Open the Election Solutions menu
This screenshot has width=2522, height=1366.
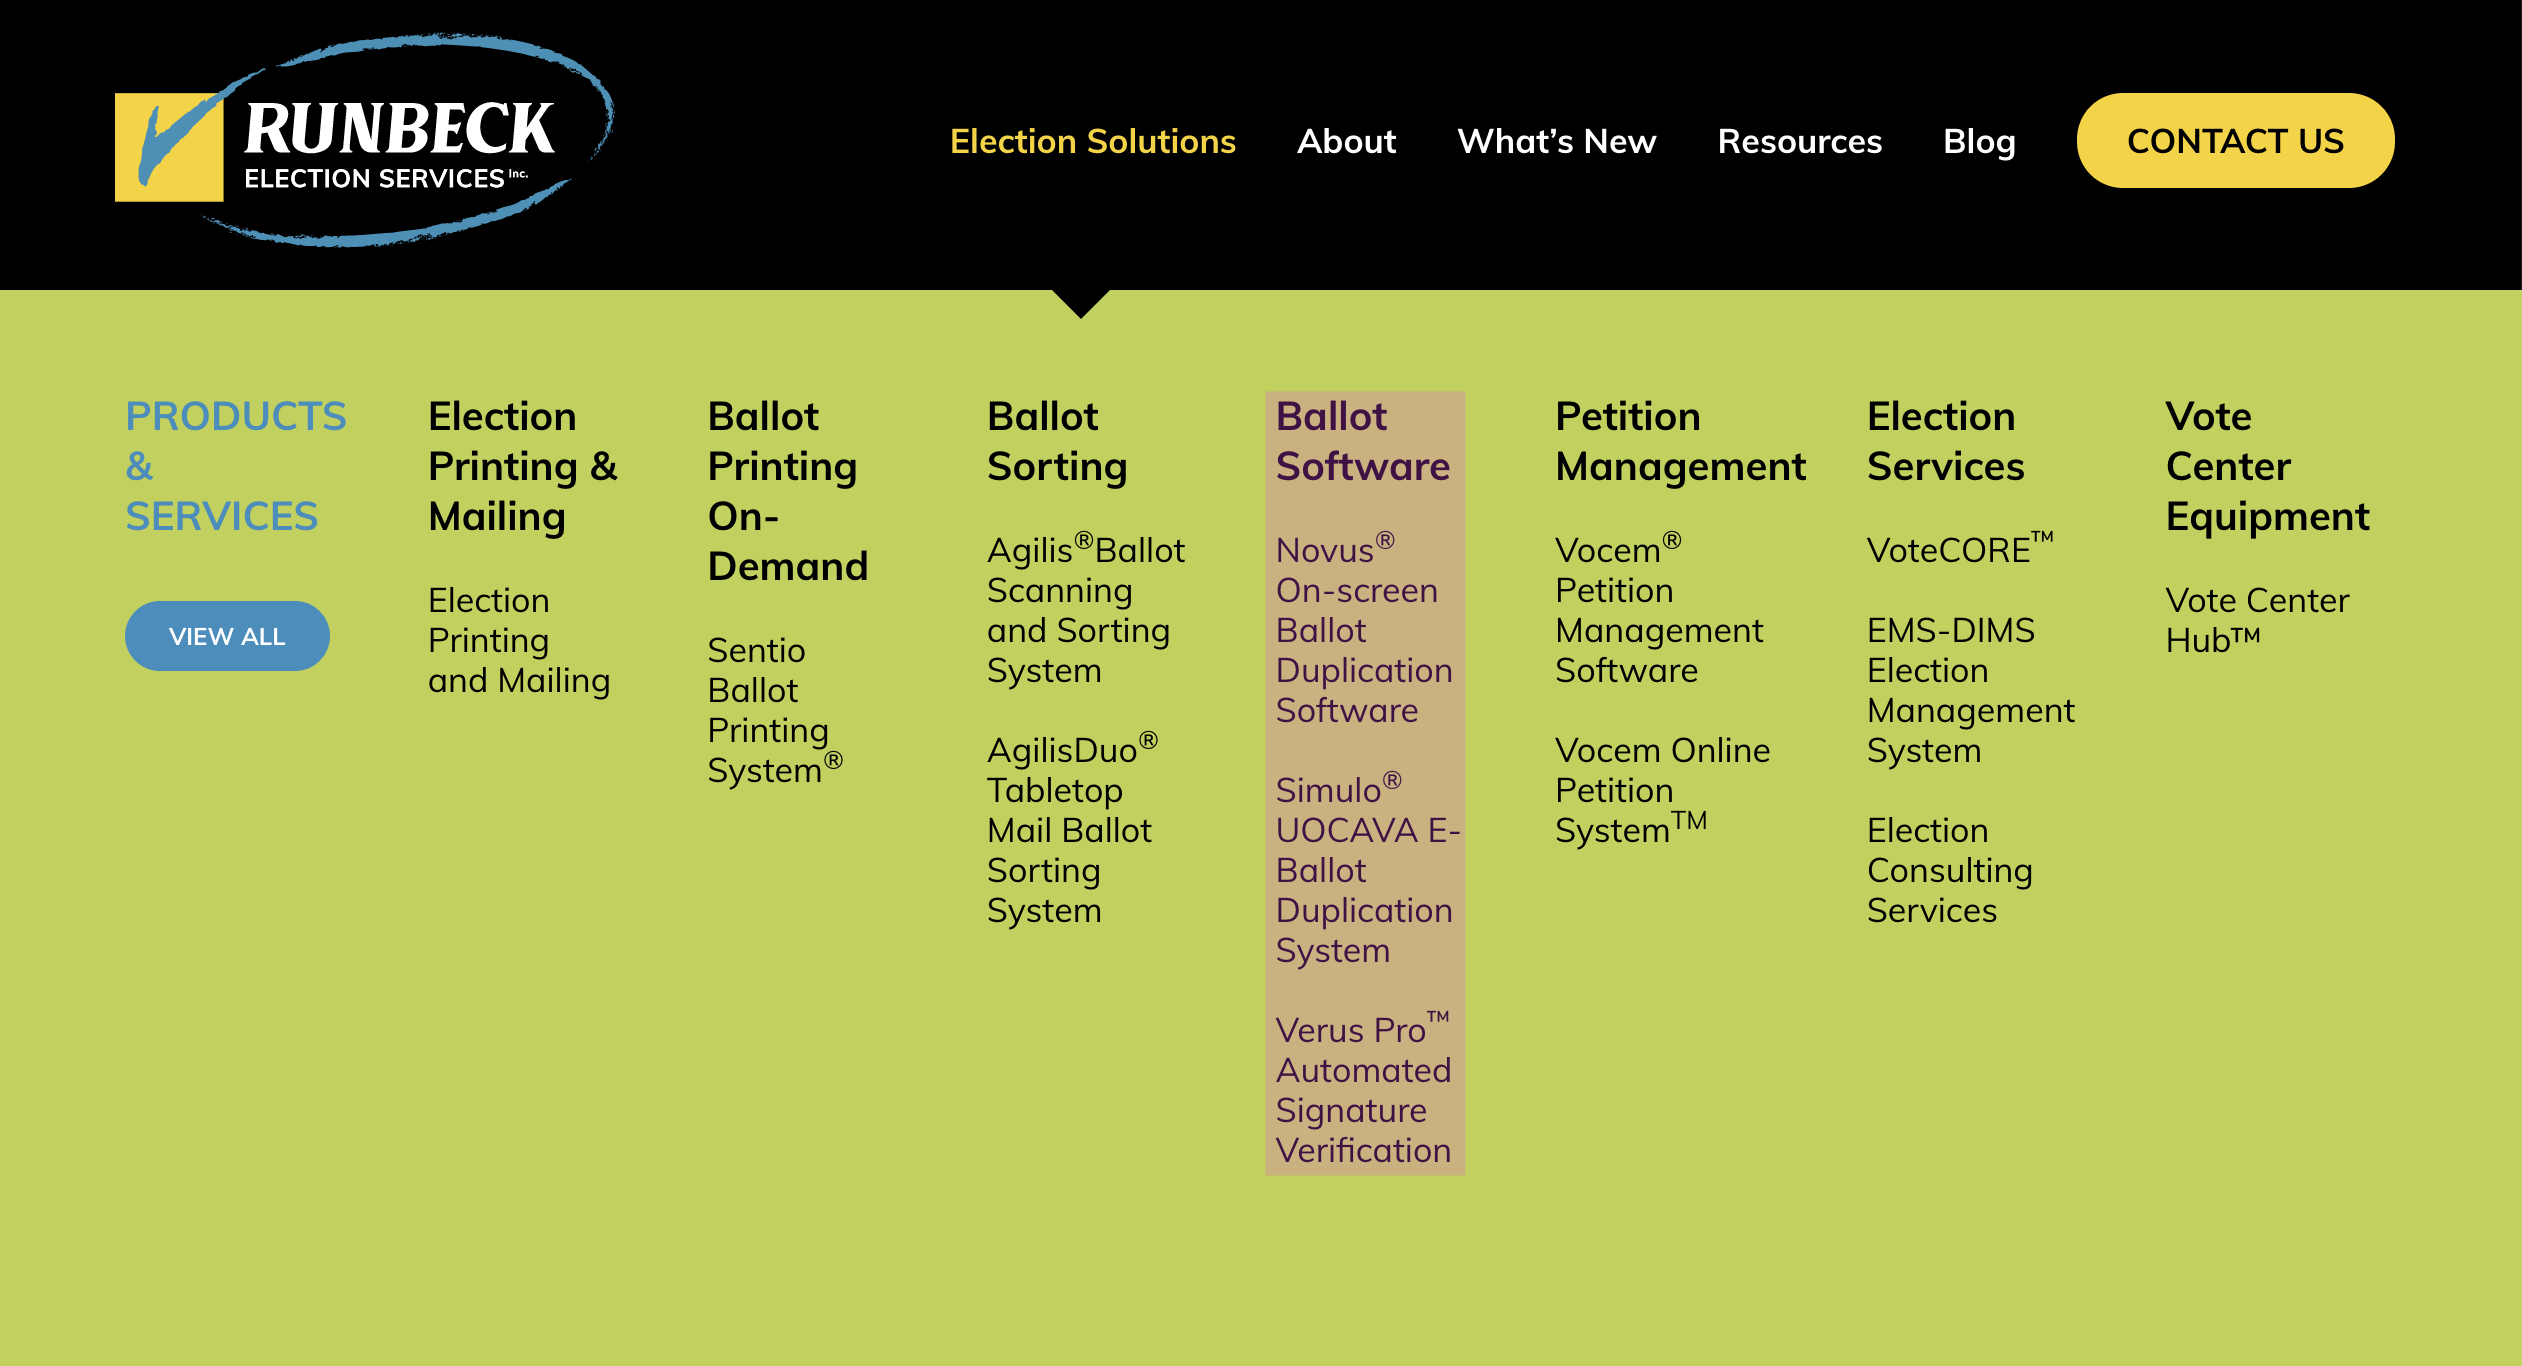pos(1093,141)
